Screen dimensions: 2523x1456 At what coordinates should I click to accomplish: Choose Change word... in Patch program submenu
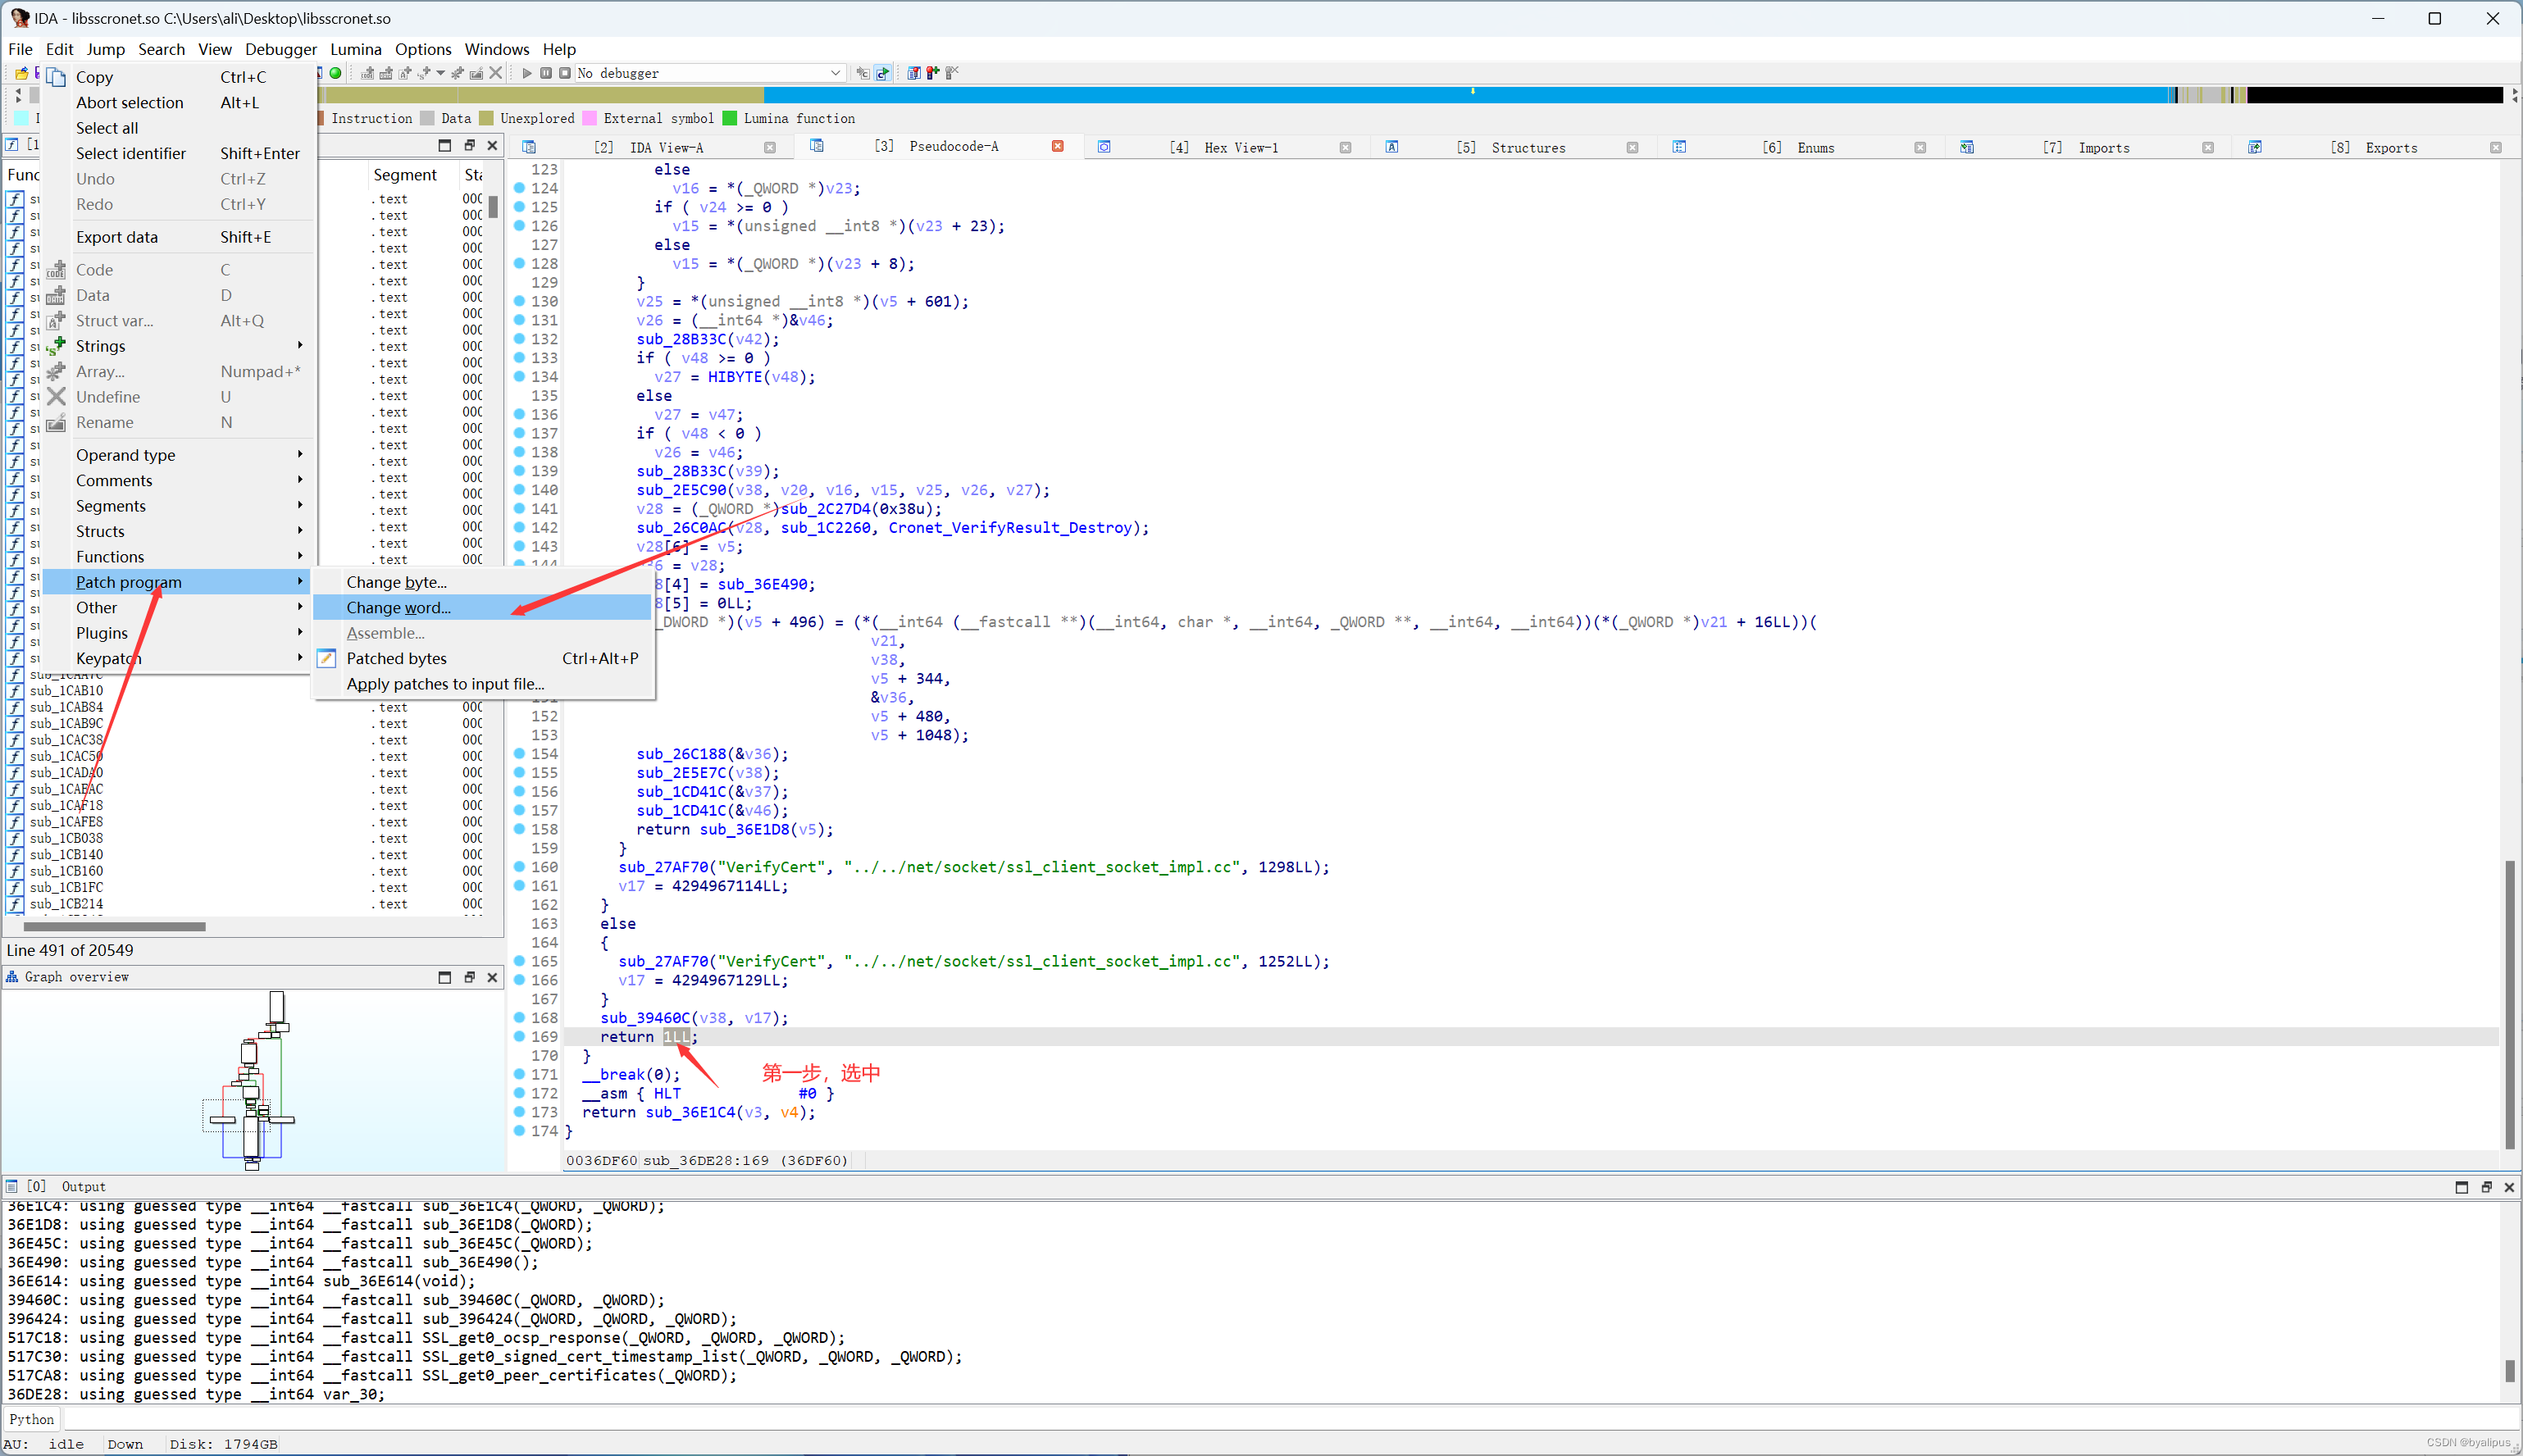coord(398,607)
